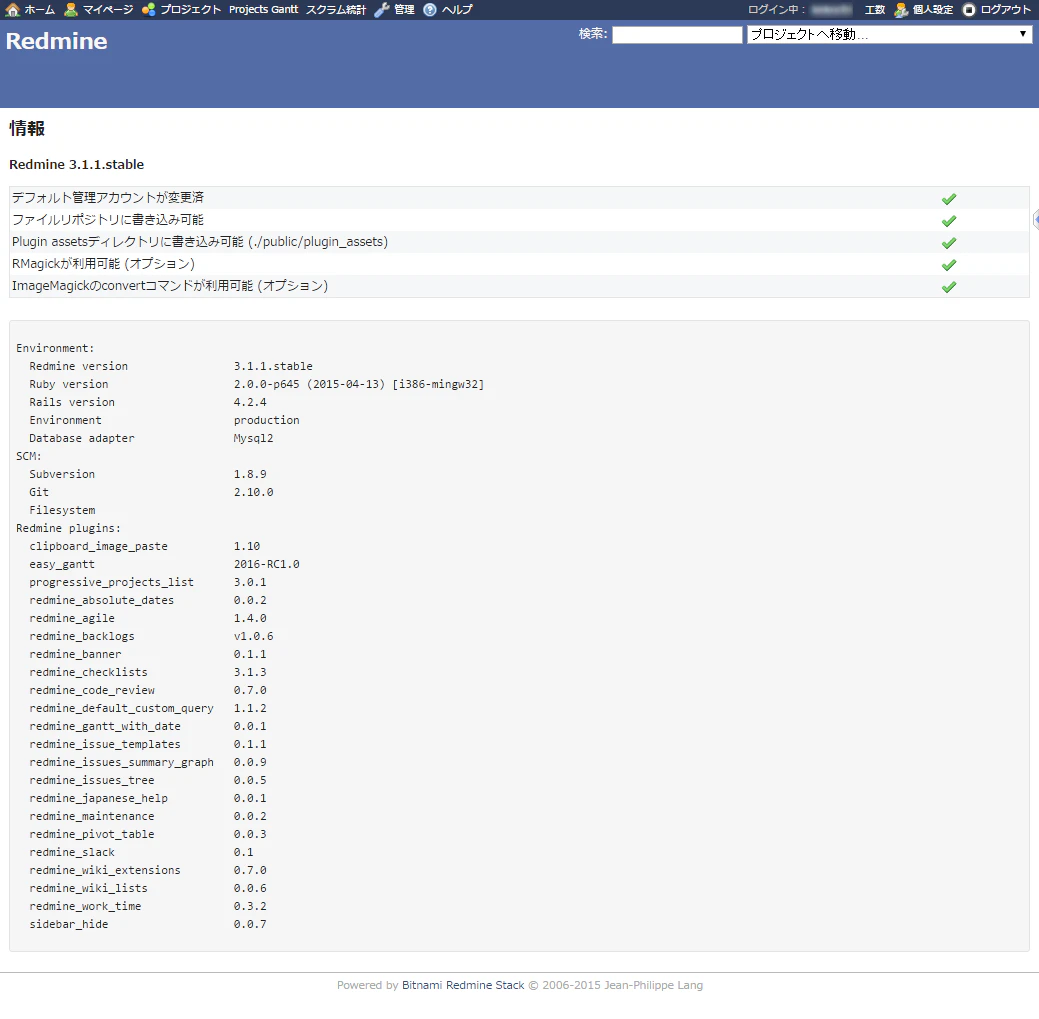
Task: Click the ヘルプ question-mark icon
Action: tap(430, 10)
